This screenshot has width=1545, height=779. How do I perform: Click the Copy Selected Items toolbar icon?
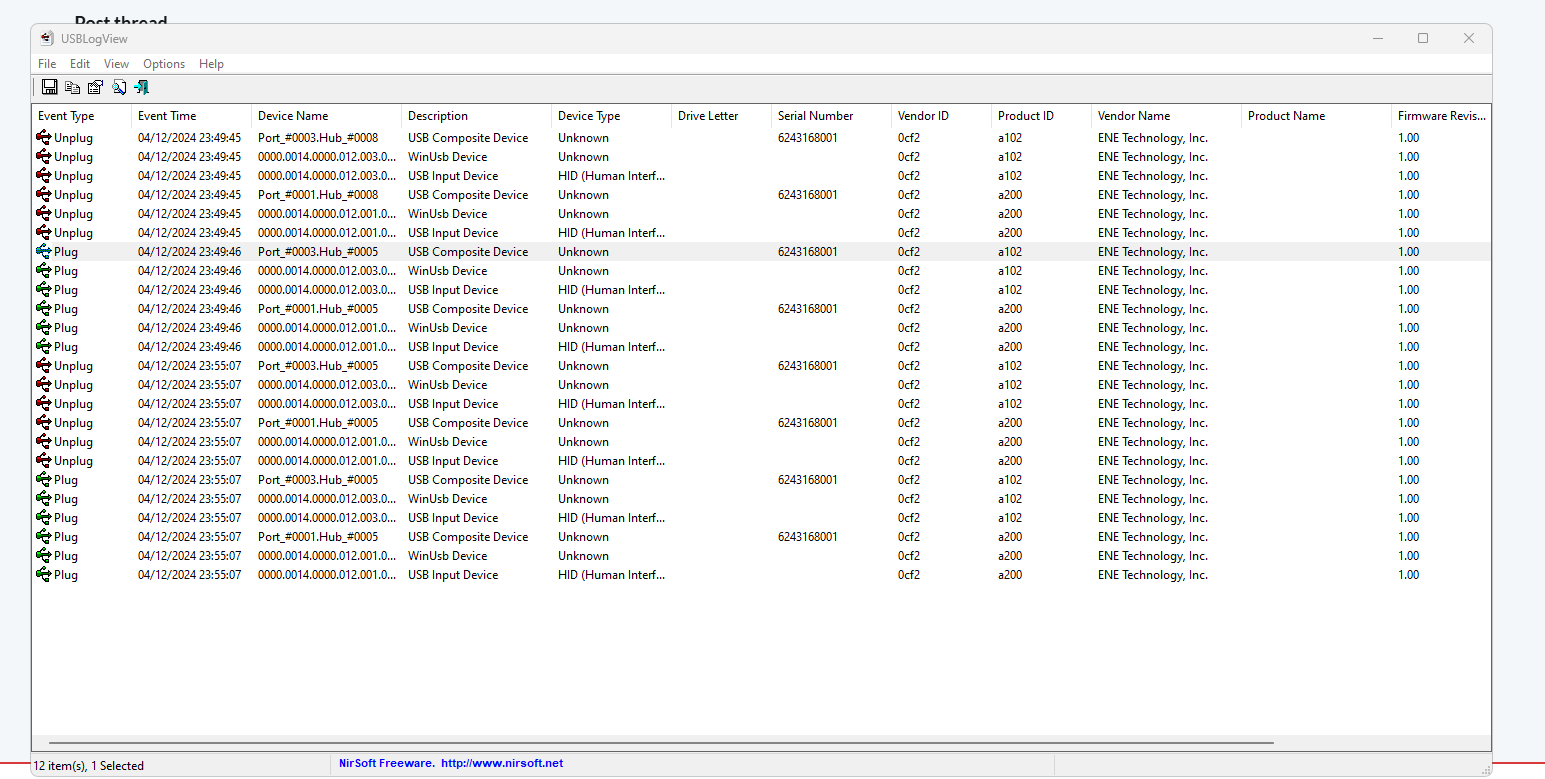[72, 88]
